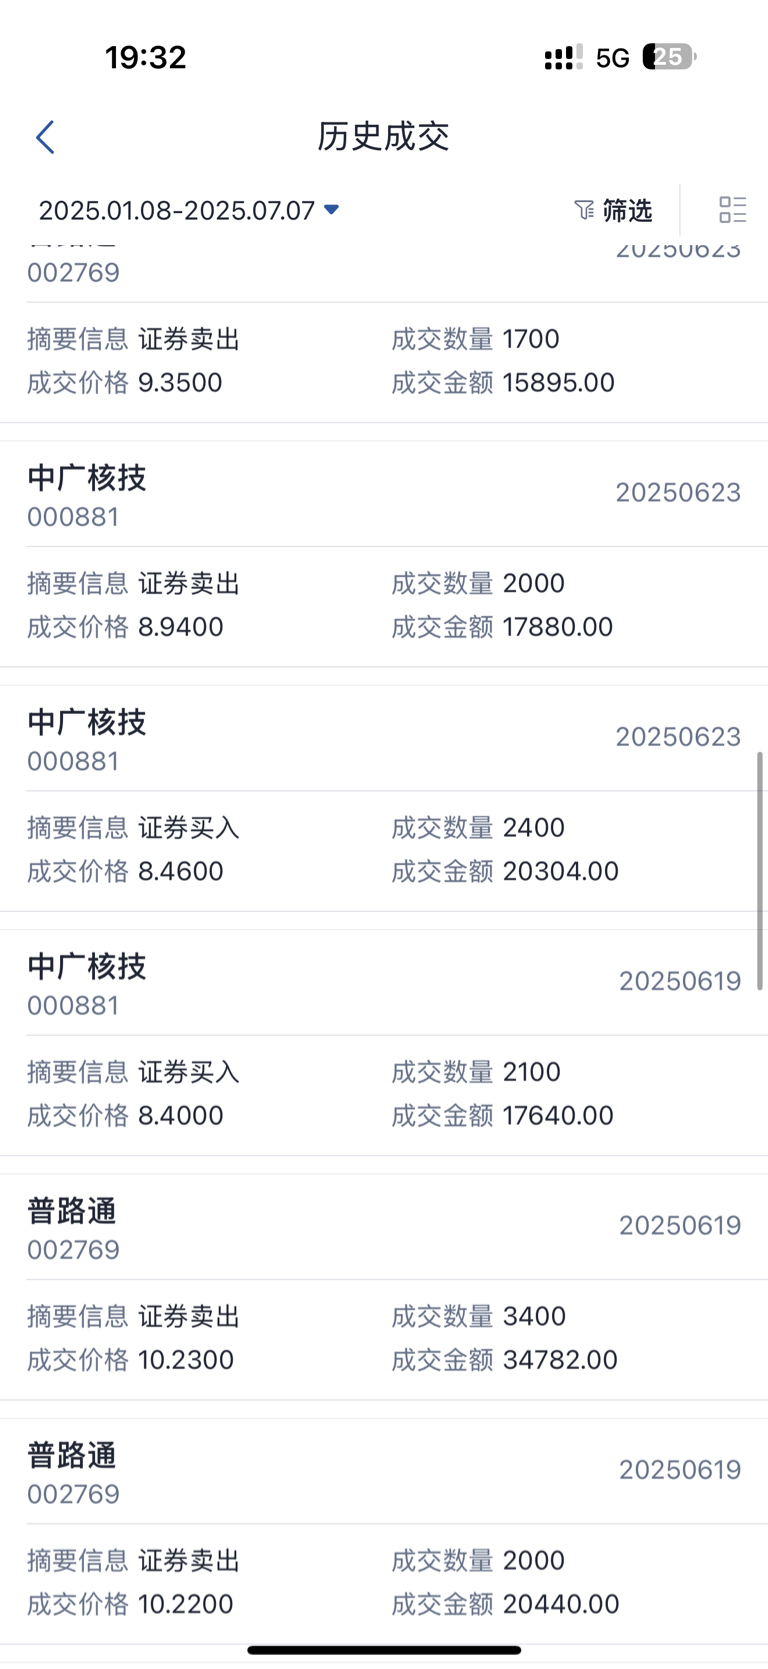Tap the vertical scrollbar indicator
Viewport: 768px width, 1669px height.
[x=760, y=870]
